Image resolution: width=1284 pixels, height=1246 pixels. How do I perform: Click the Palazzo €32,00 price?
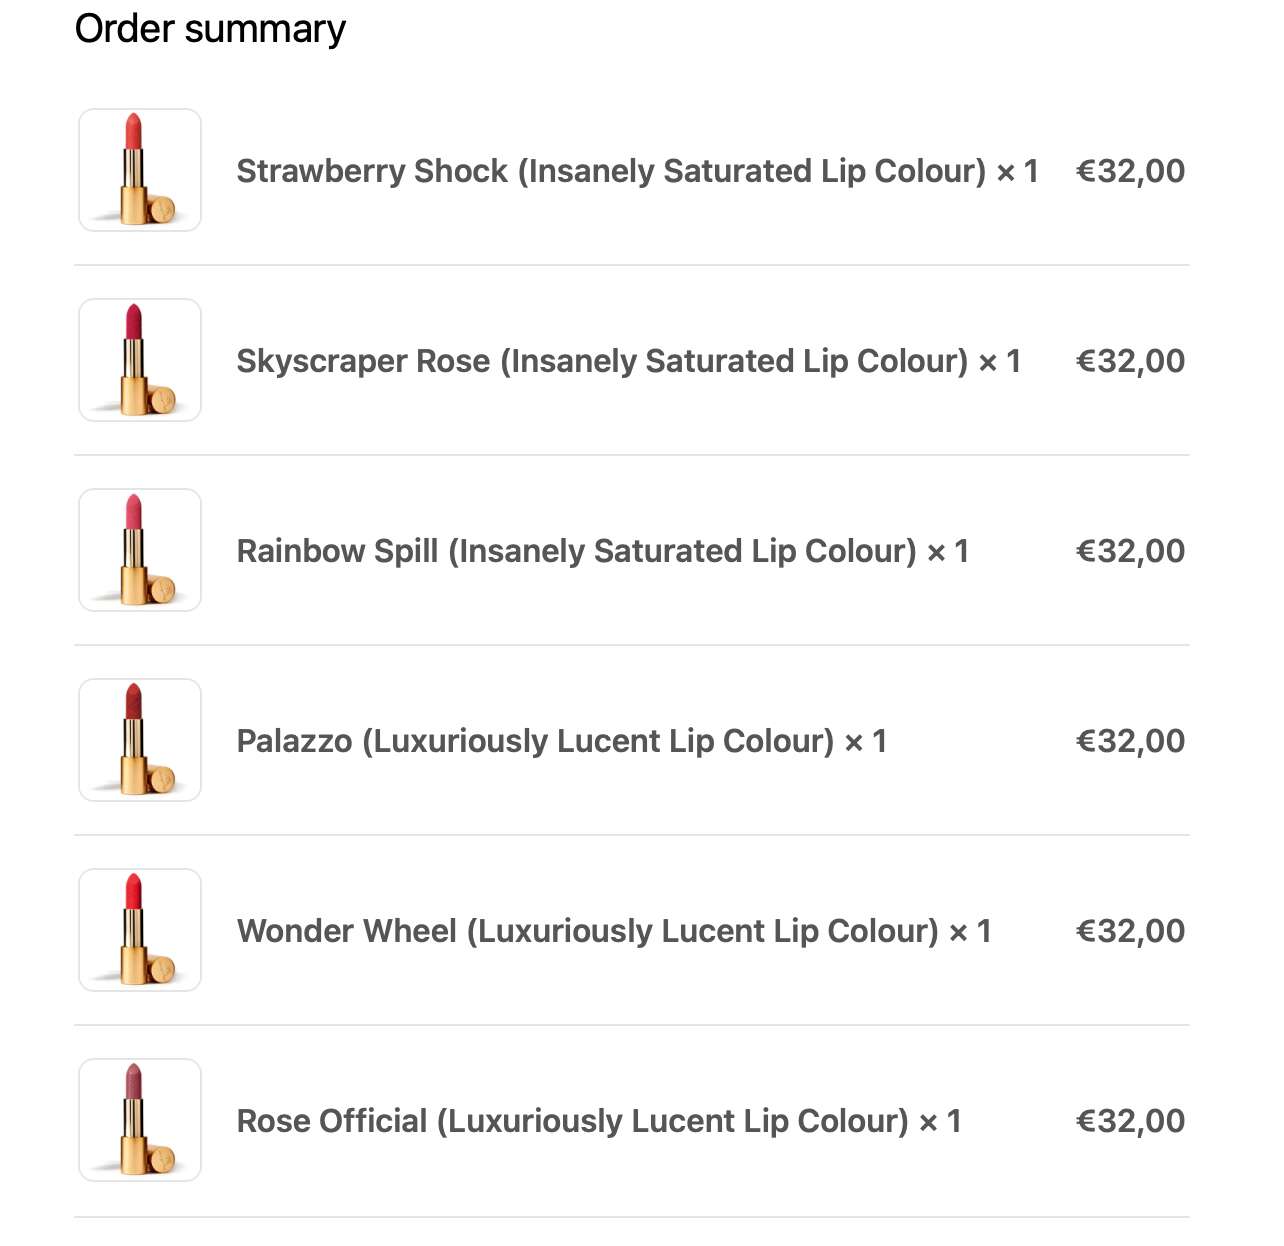point(1130,741)
